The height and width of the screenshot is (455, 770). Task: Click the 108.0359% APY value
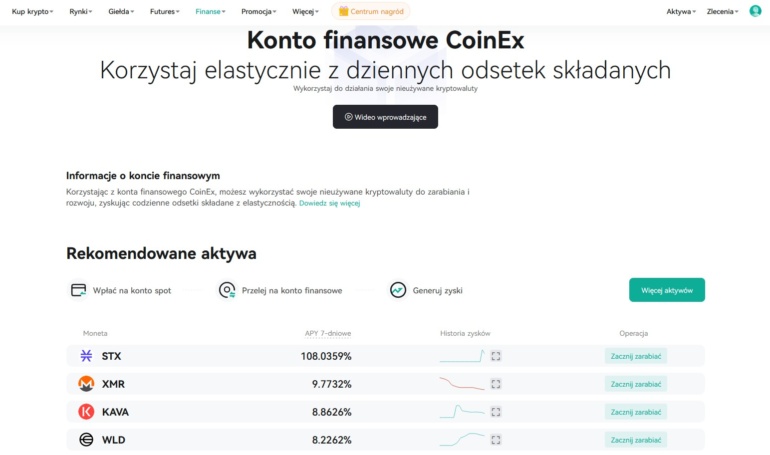coord(326,356)
